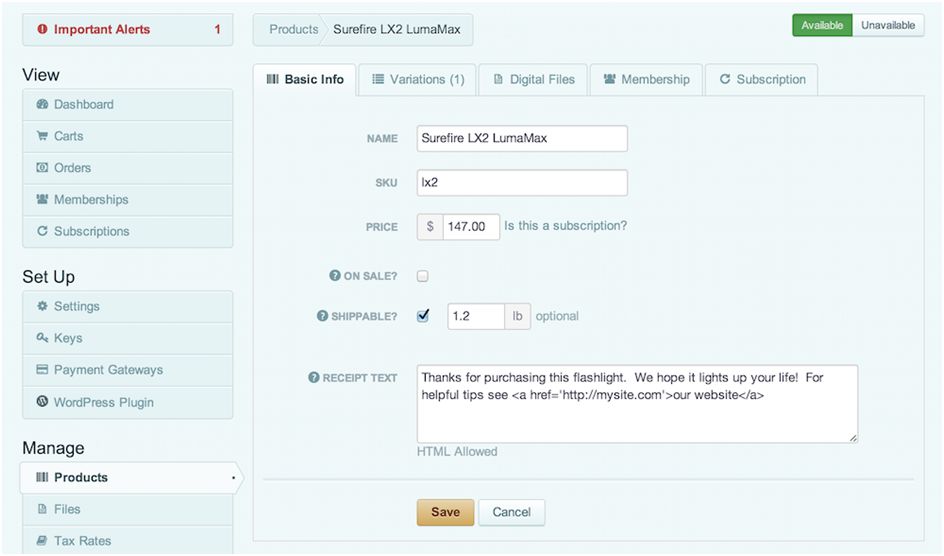Click the Dashboard icon in sidebar
This screenshot has height=556, width=944.
[42, 105]
